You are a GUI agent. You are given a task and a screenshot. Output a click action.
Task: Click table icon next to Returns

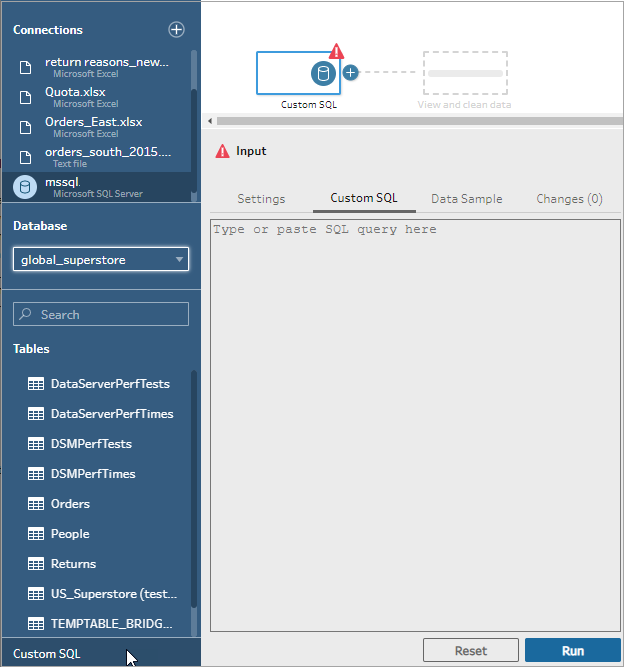[36, 564]
